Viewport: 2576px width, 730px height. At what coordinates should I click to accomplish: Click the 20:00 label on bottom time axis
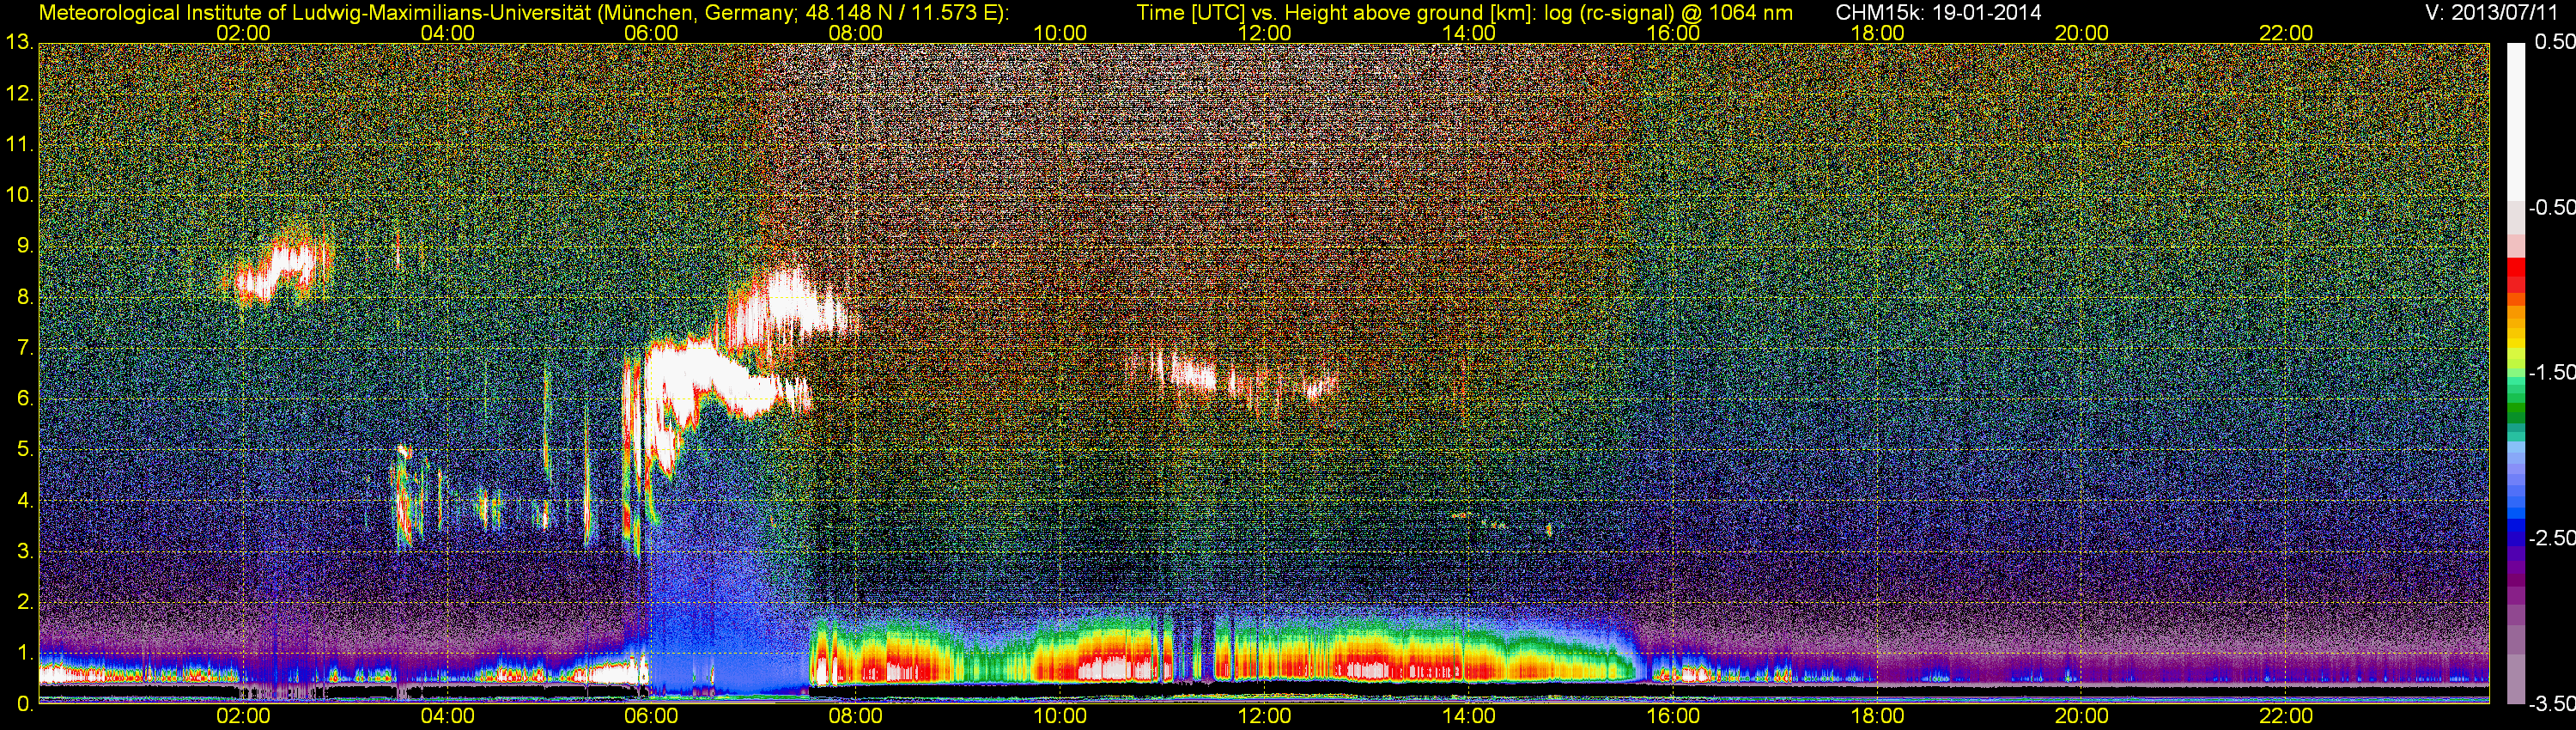[2082, 716]
